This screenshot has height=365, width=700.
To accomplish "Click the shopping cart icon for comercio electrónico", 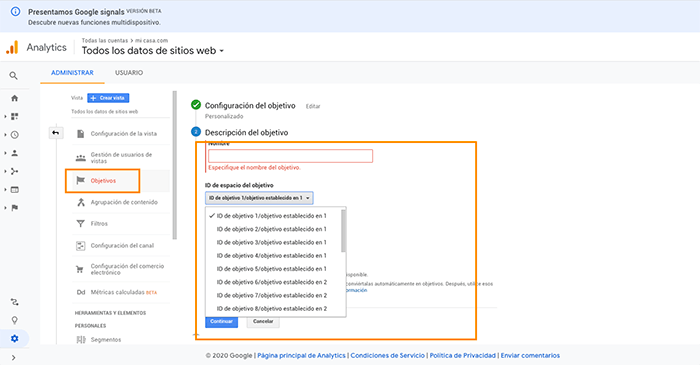I will [80, 269].
